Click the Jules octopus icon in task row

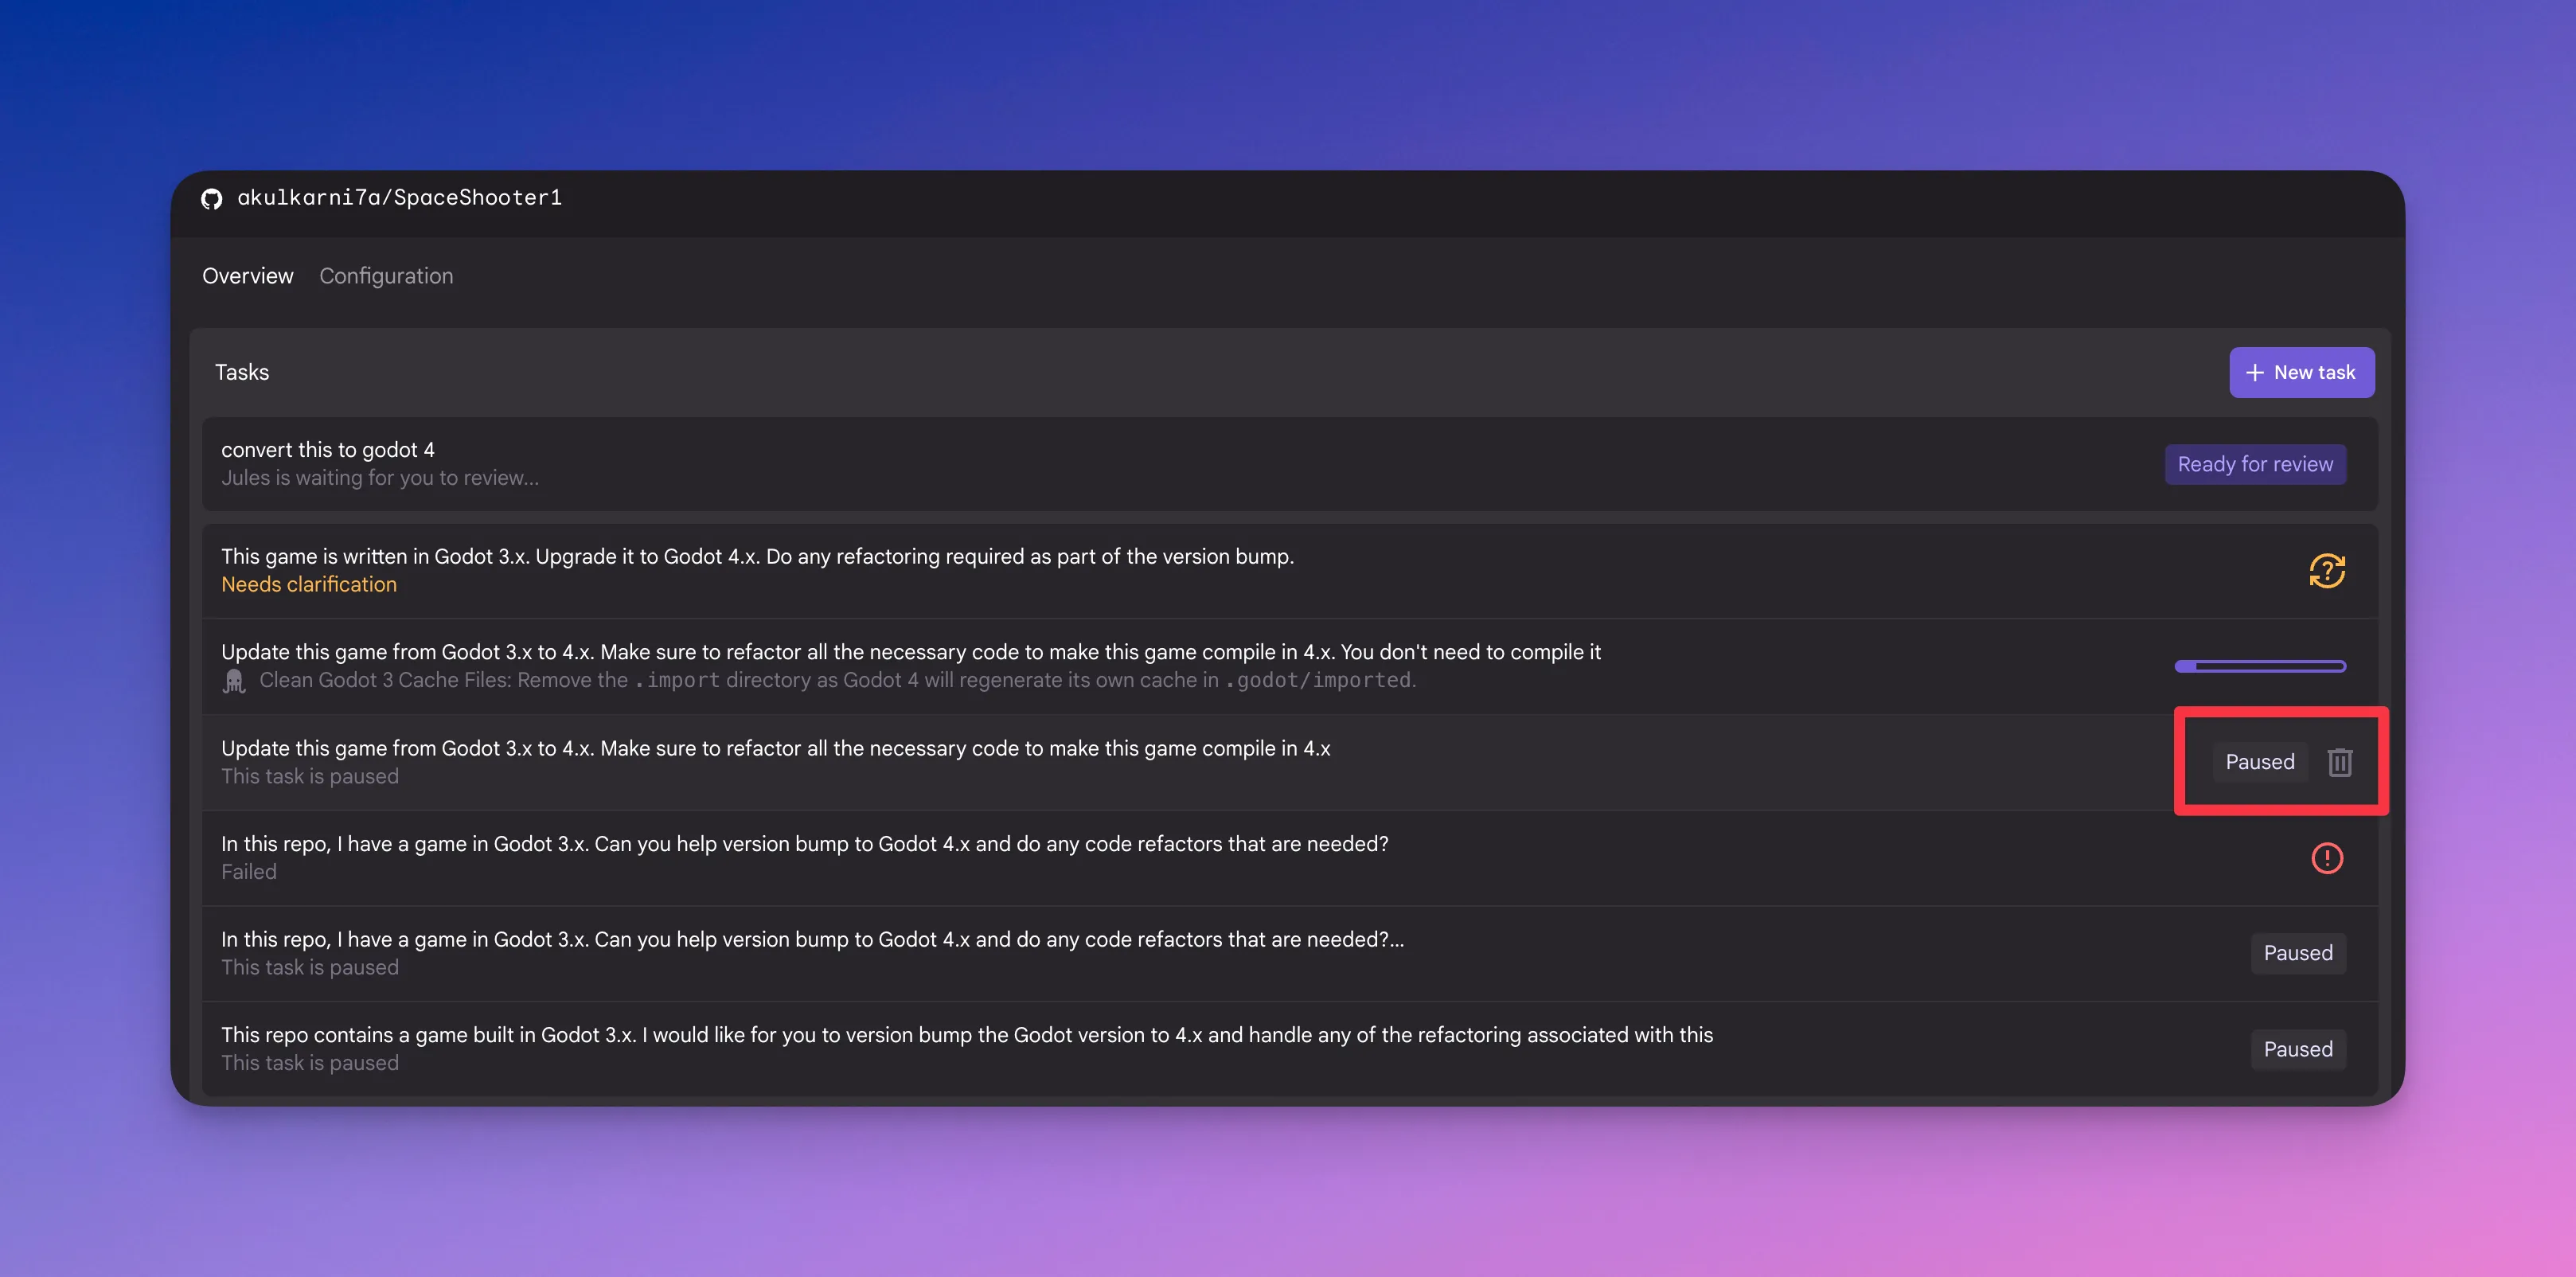coord(234,681)
